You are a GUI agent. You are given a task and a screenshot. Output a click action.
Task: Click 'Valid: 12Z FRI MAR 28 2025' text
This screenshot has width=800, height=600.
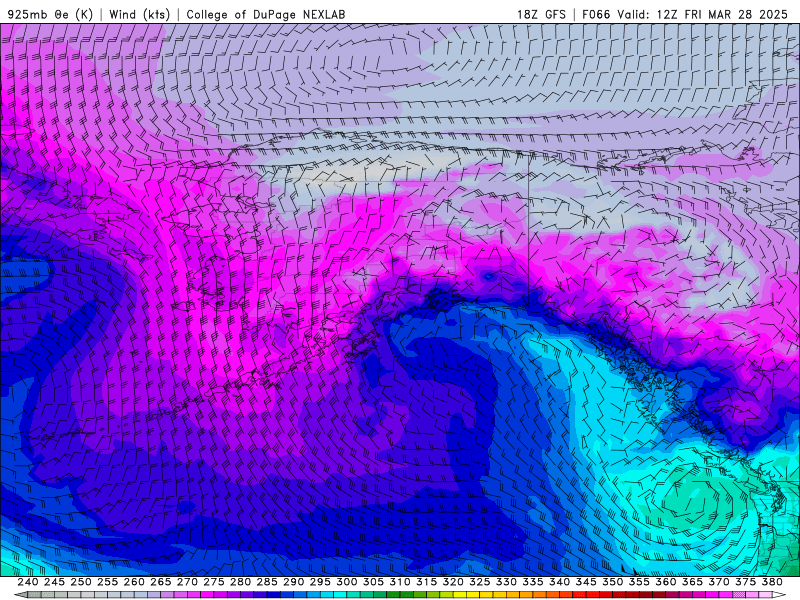702,14
